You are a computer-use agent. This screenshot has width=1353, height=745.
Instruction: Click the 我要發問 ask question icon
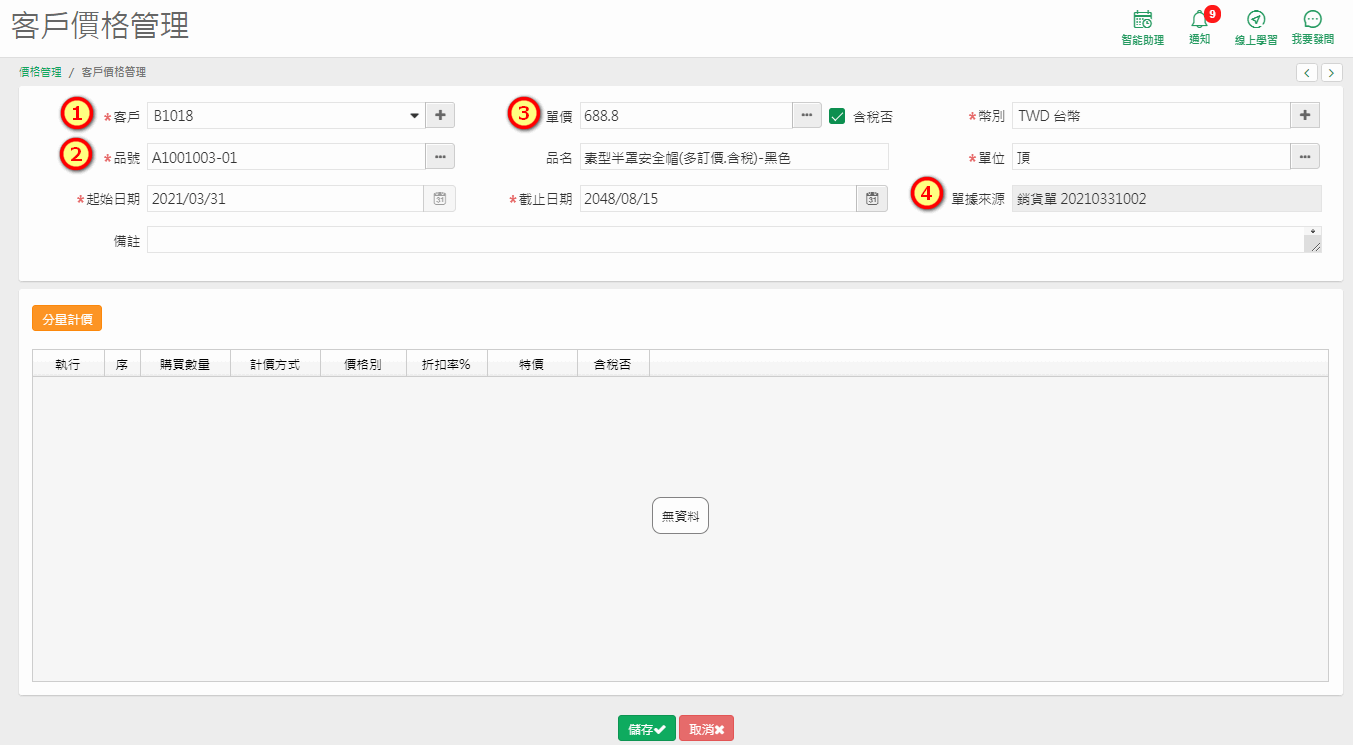pos(1312,28)
